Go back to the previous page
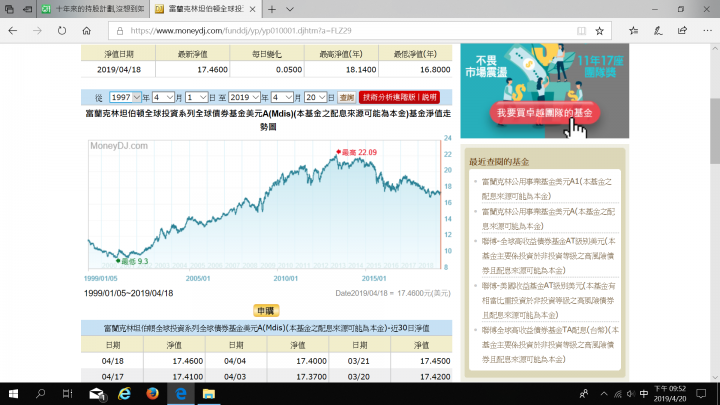 pos(12,31)
